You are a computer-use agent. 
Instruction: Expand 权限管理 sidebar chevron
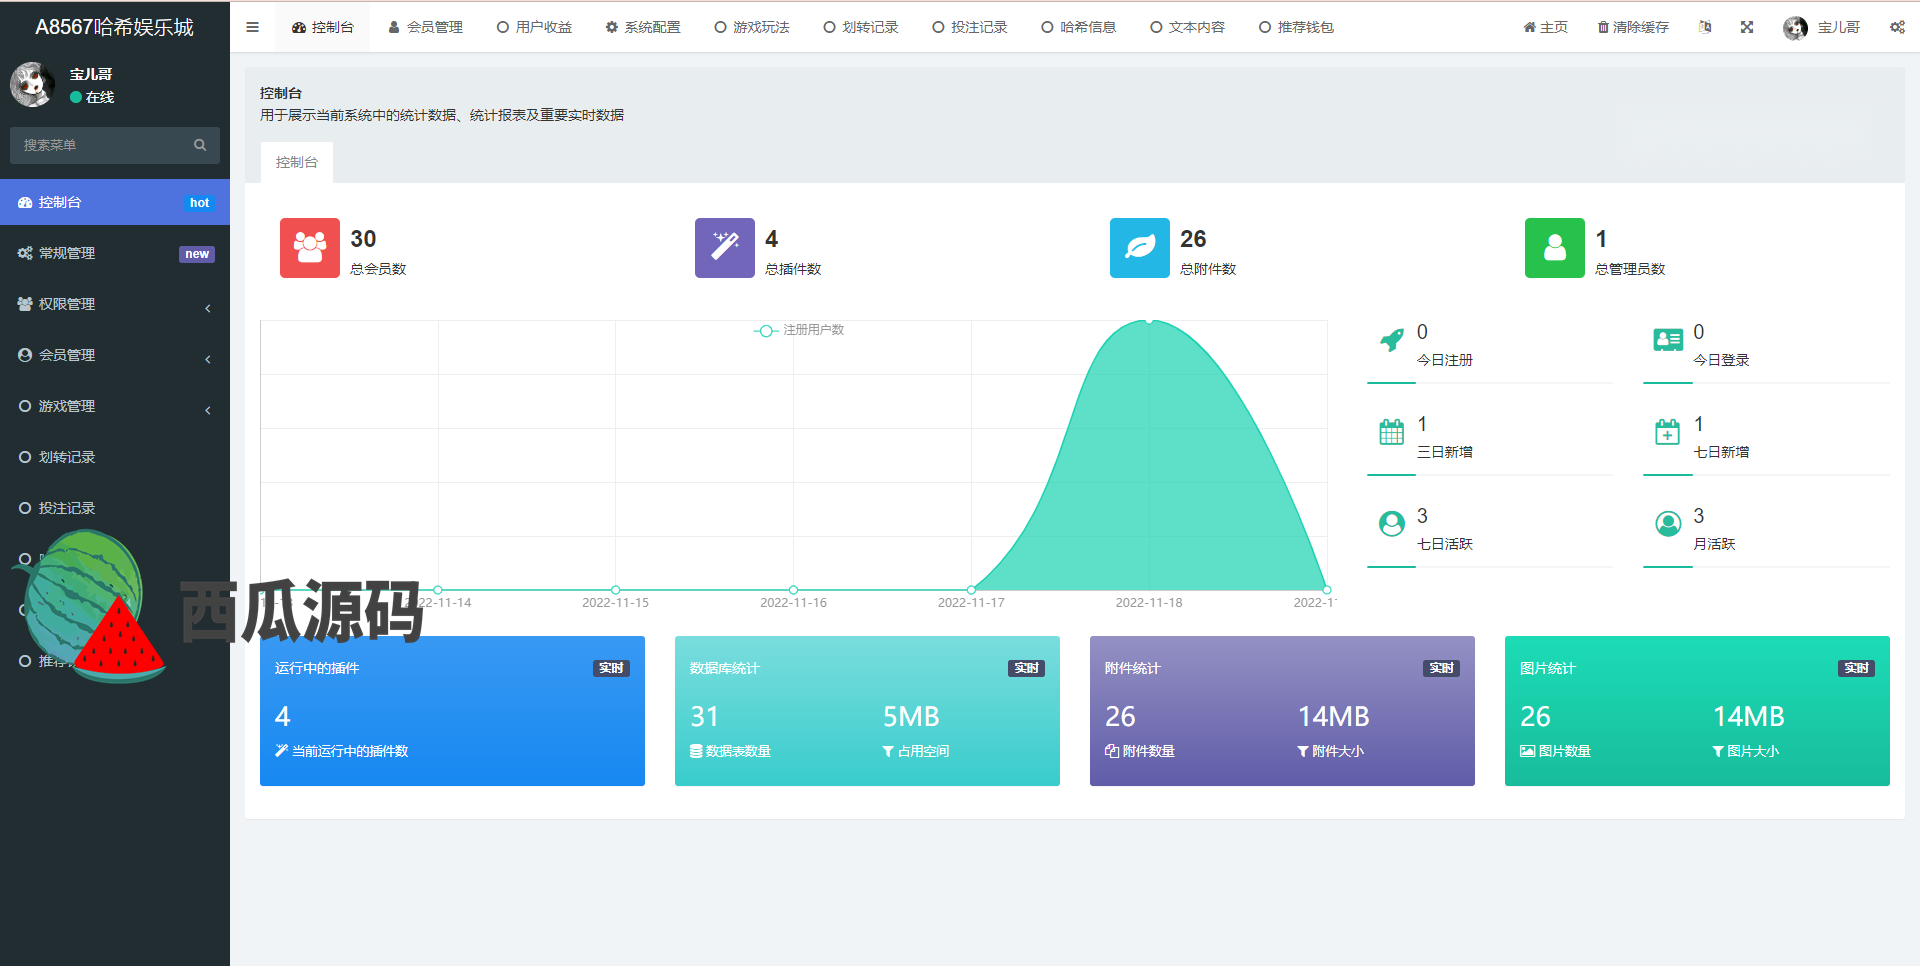pos(208,308)
